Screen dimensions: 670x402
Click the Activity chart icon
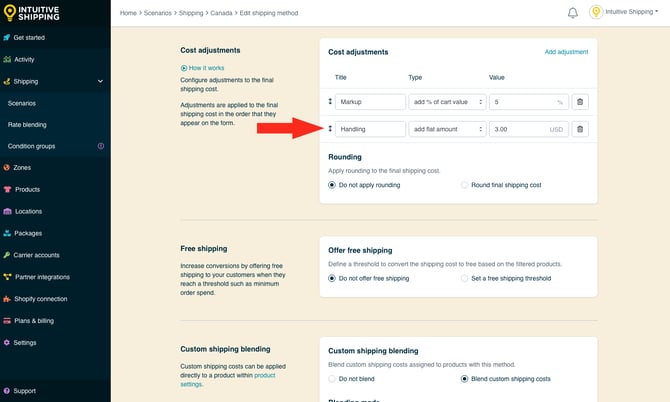[7, 59]
